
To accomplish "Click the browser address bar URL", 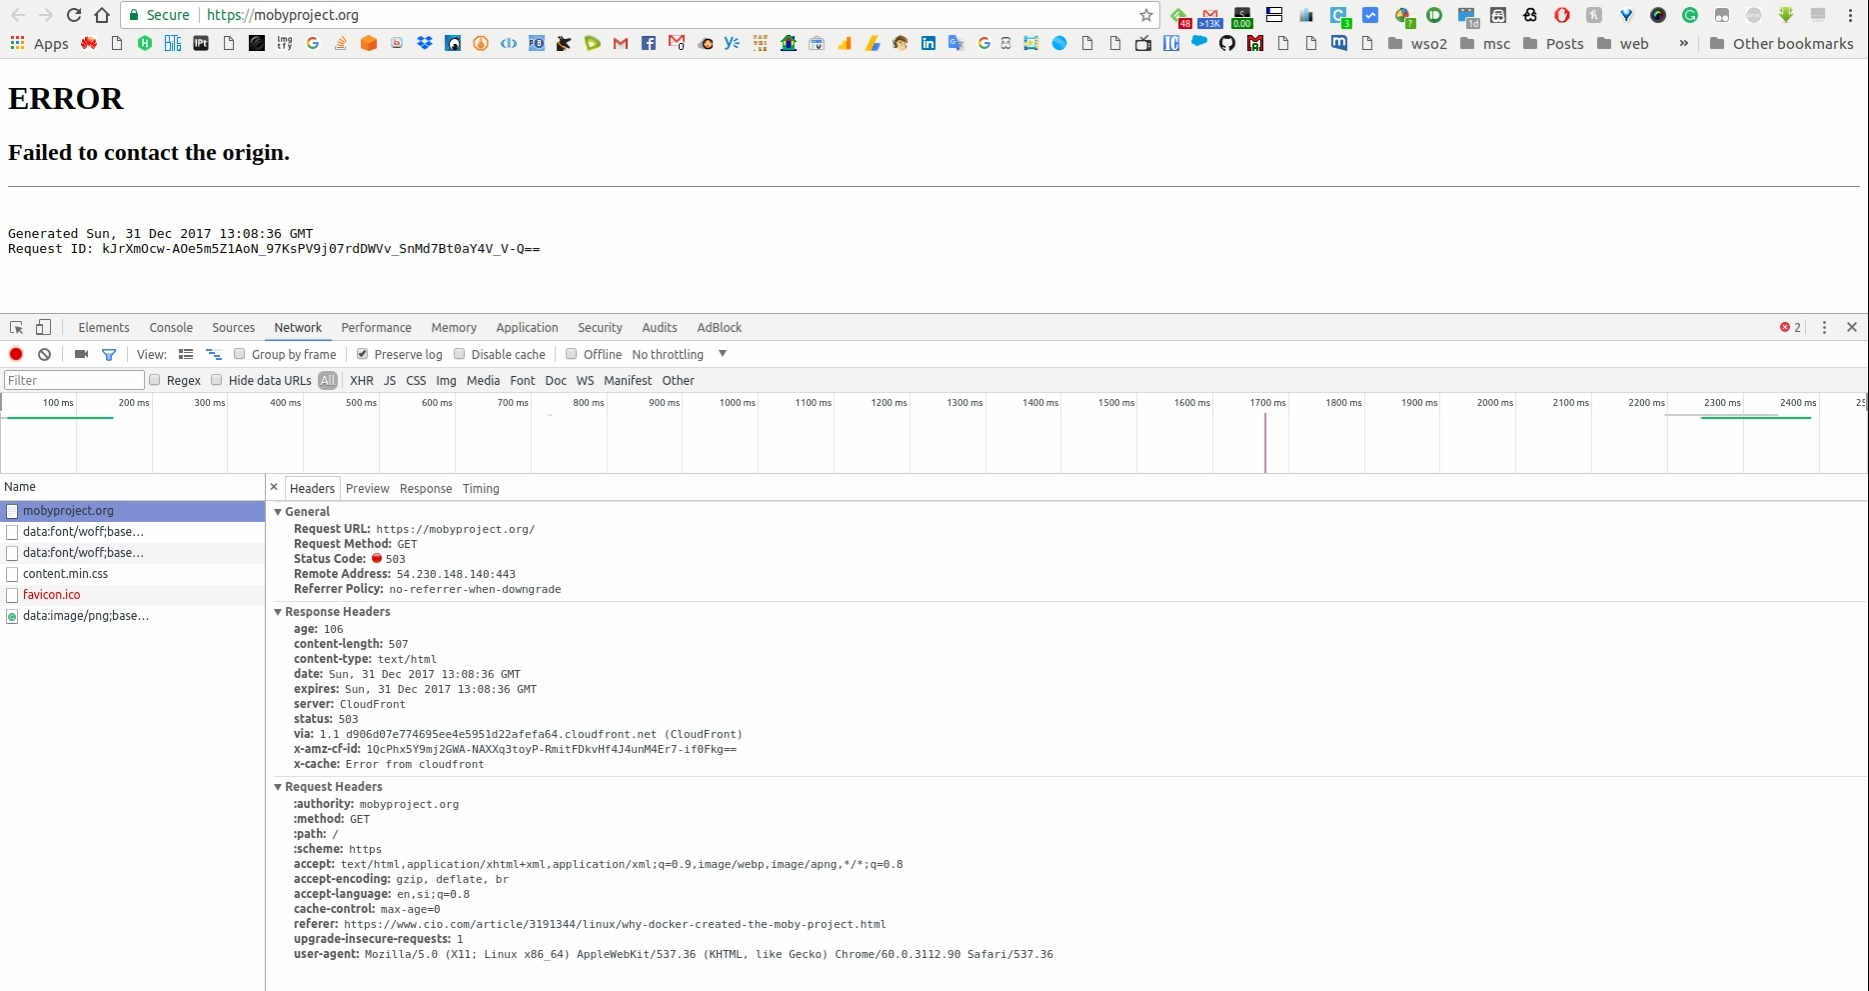I will pos(283,15).
